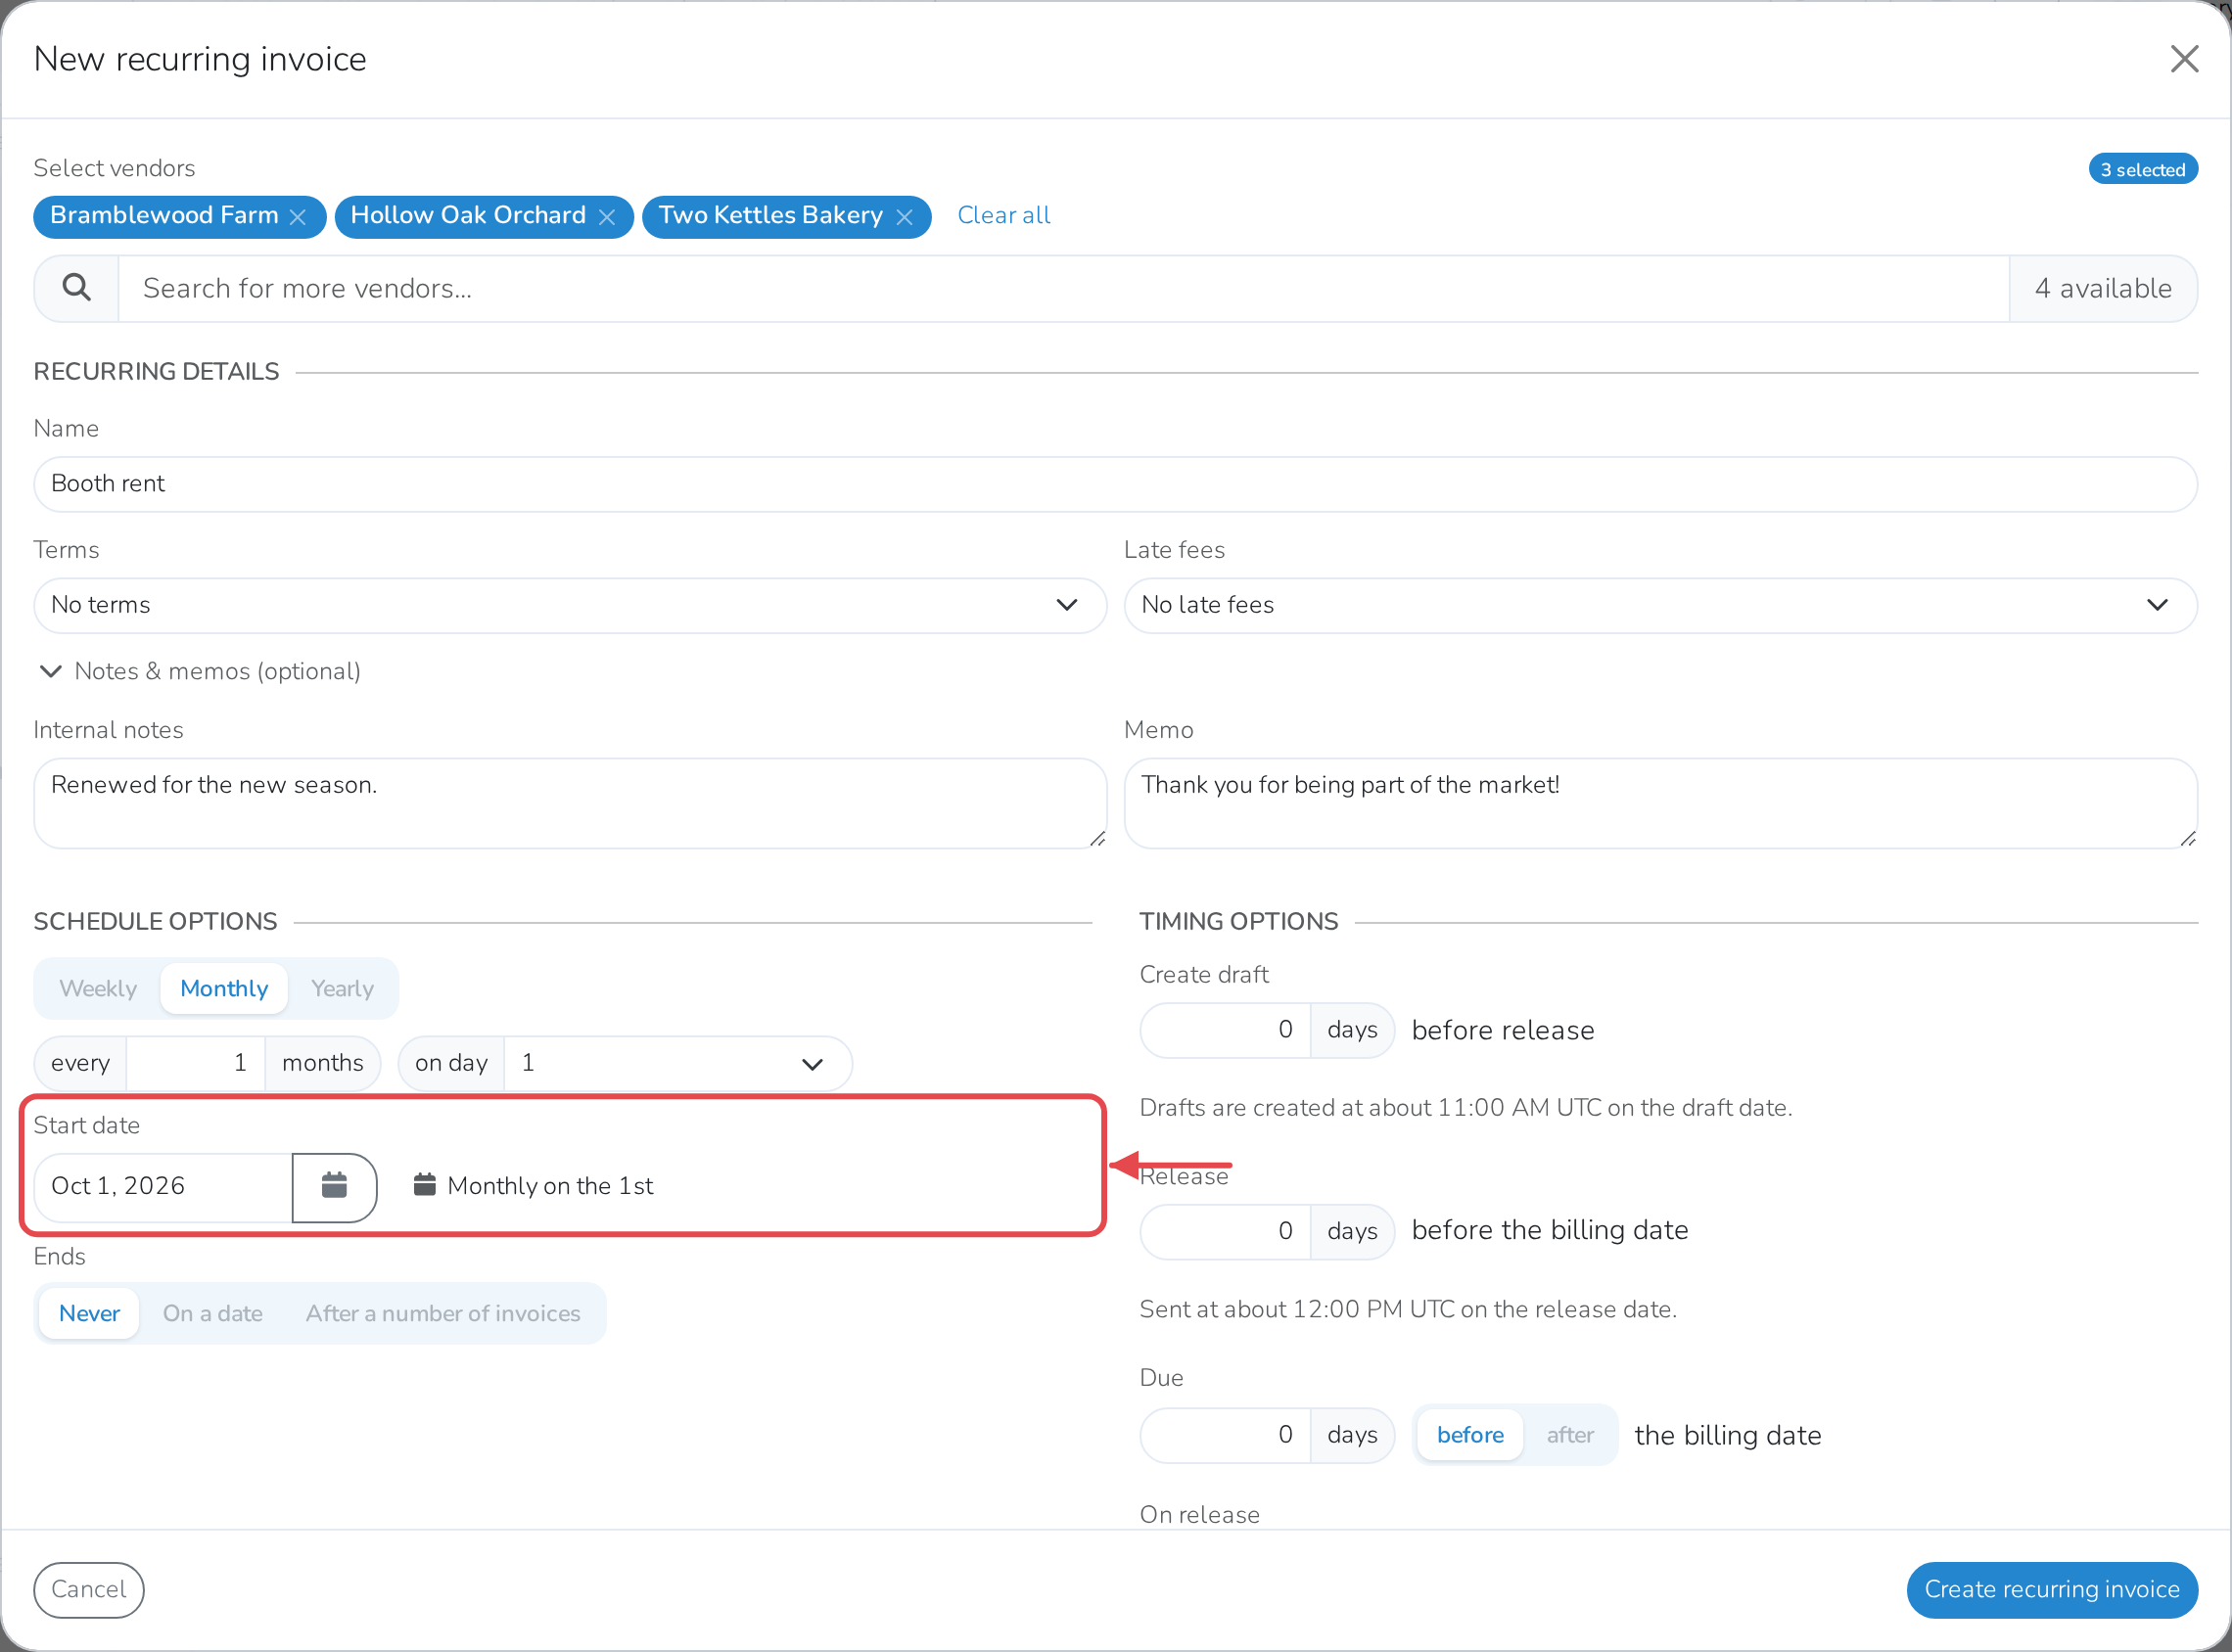Viewport: 2232px width, 1652px height.
Task: Click the Bramblewood Farm chip label
Action: (x=164, y=215)
